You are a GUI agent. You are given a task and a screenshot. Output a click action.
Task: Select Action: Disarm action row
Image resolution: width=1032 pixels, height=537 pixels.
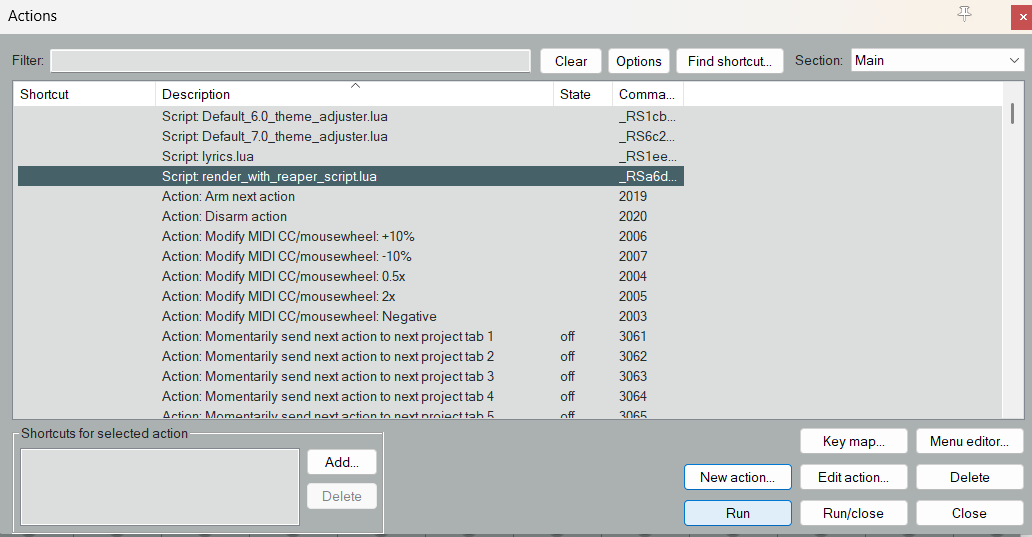[350, 217]
